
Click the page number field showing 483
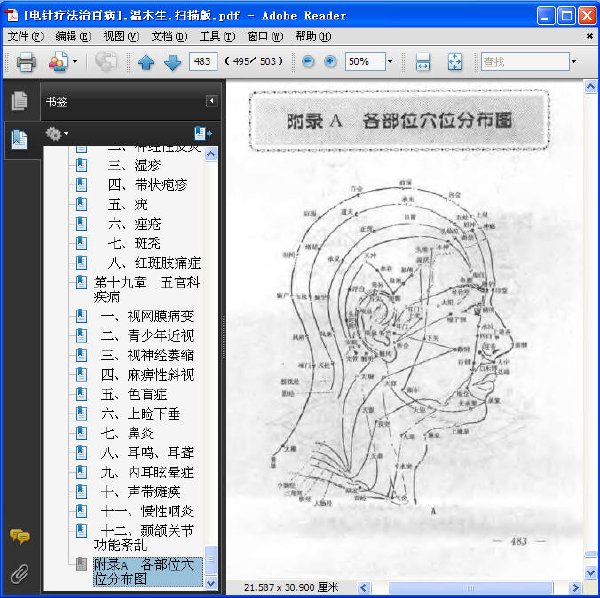tap(203, 62)
